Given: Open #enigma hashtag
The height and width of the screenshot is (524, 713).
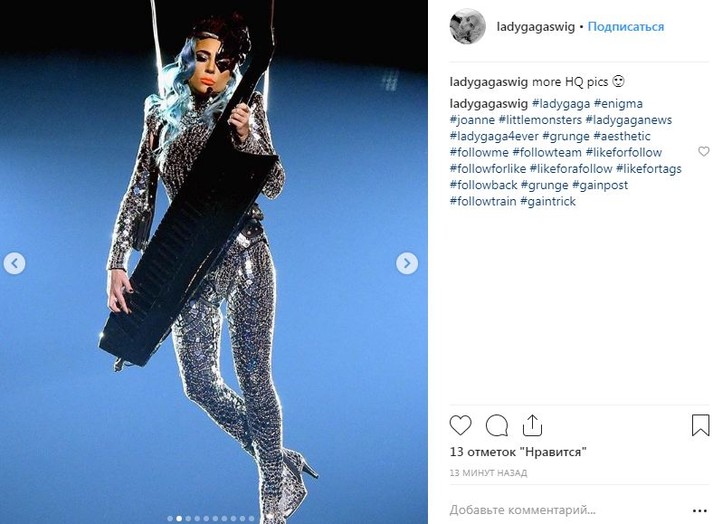Looking at the screenshot, I should (x=618, y=104).
